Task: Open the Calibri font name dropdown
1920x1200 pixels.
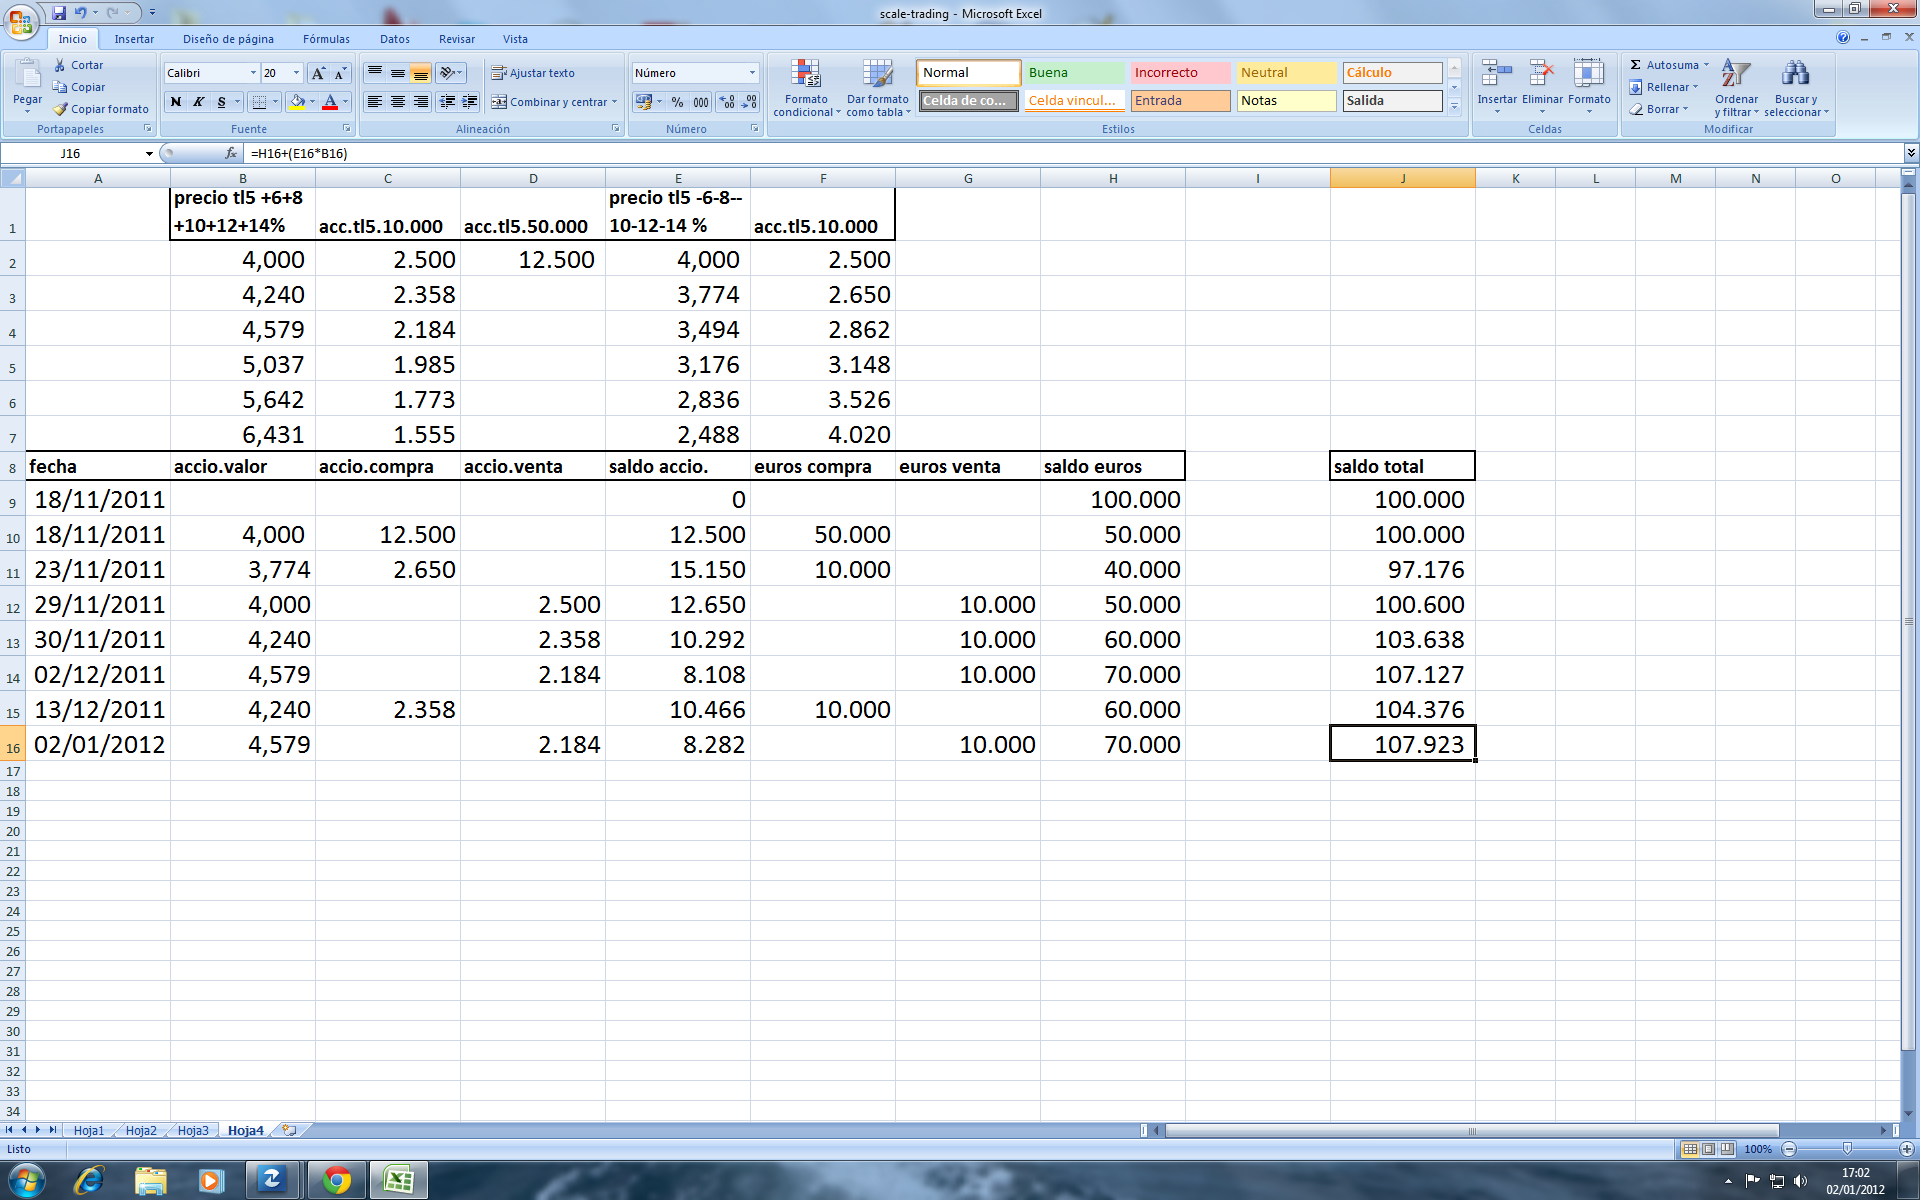Action: (x=252, y=73)
